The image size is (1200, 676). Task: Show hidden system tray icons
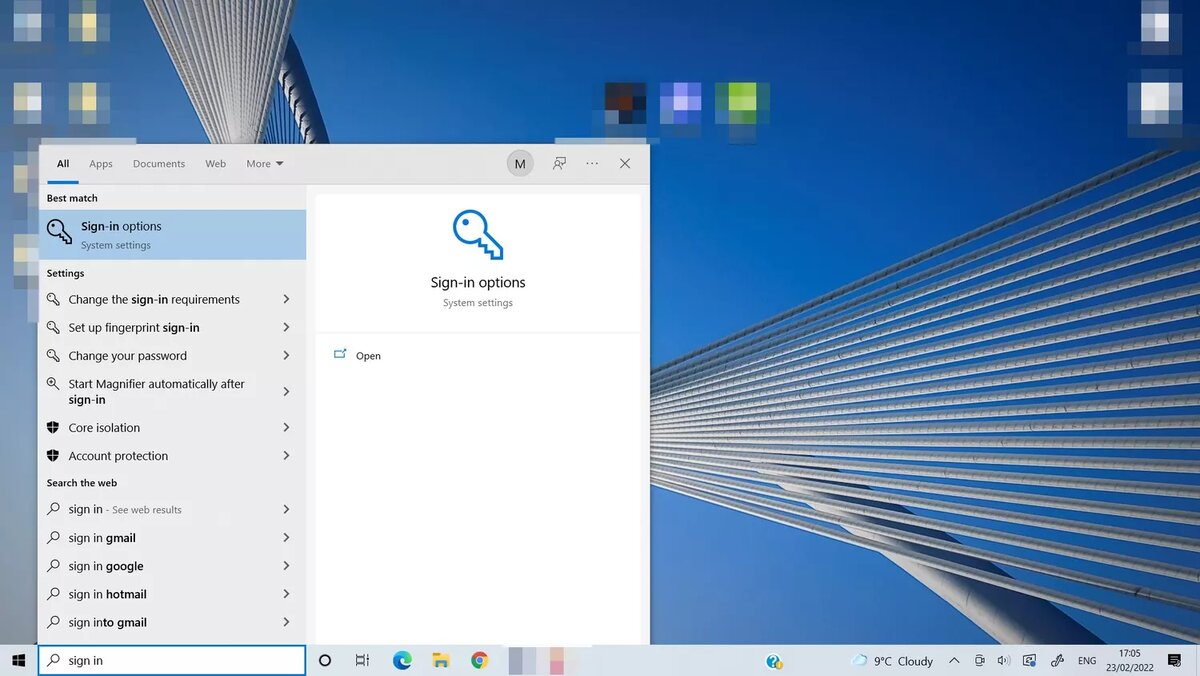(954, 661)
